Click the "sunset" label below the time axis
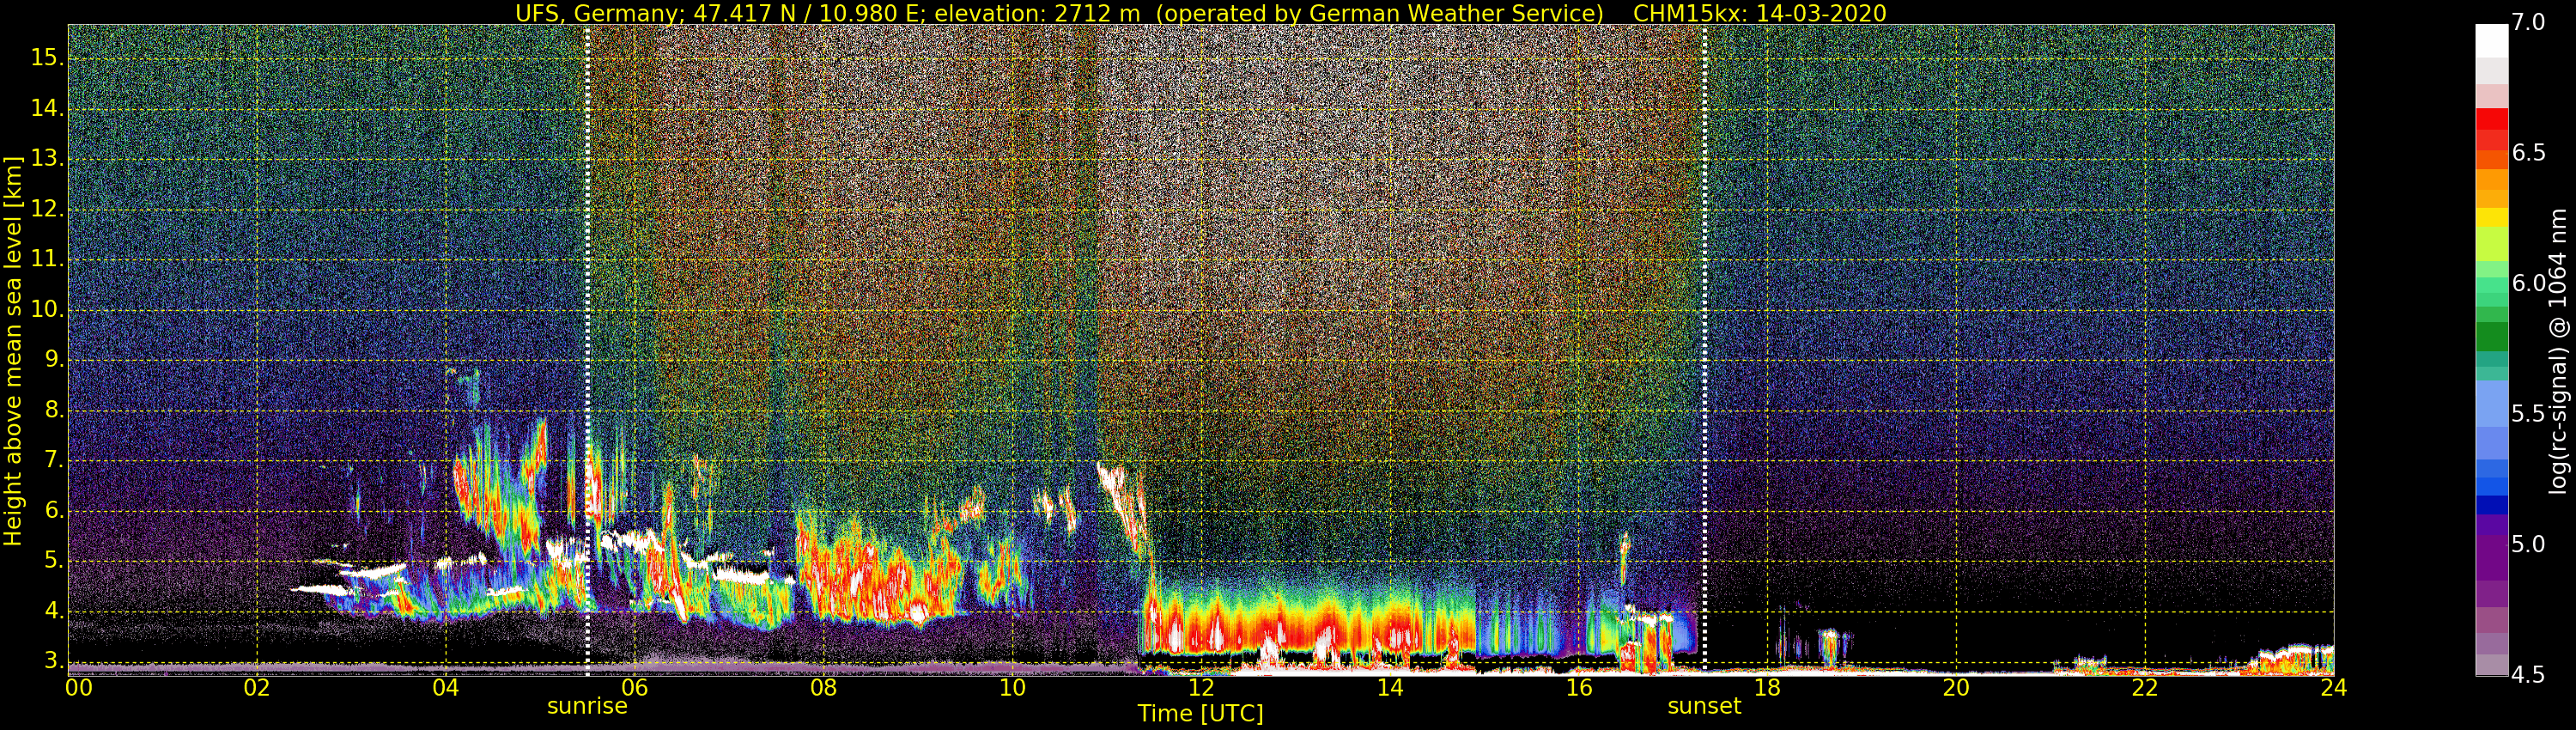The width and height of the screenshot is (2576, 730). [x=1704, y=706]
